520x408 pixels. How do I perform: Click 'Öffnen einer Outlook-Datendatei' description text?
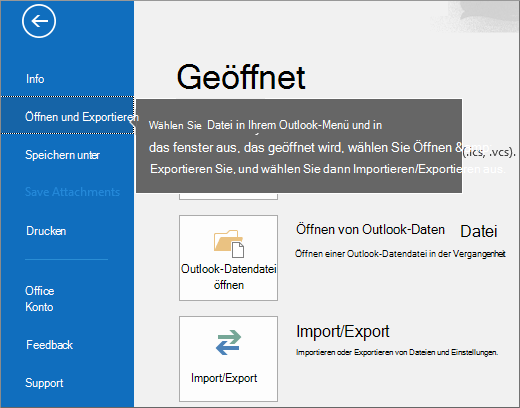[400, 254]
